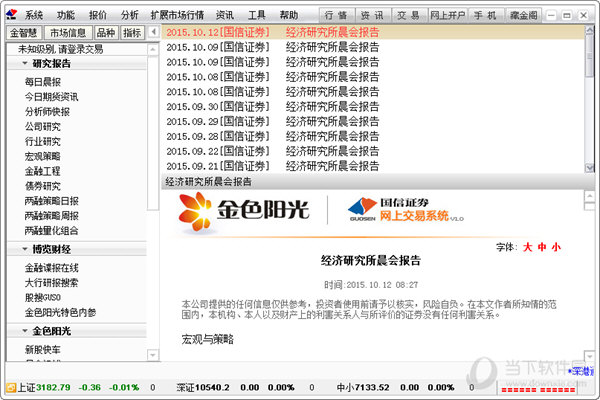The width and height of the screenshot is (600, 400).
Task: Click report content scrollbar up arrow
Action: (x=590, y=196)
